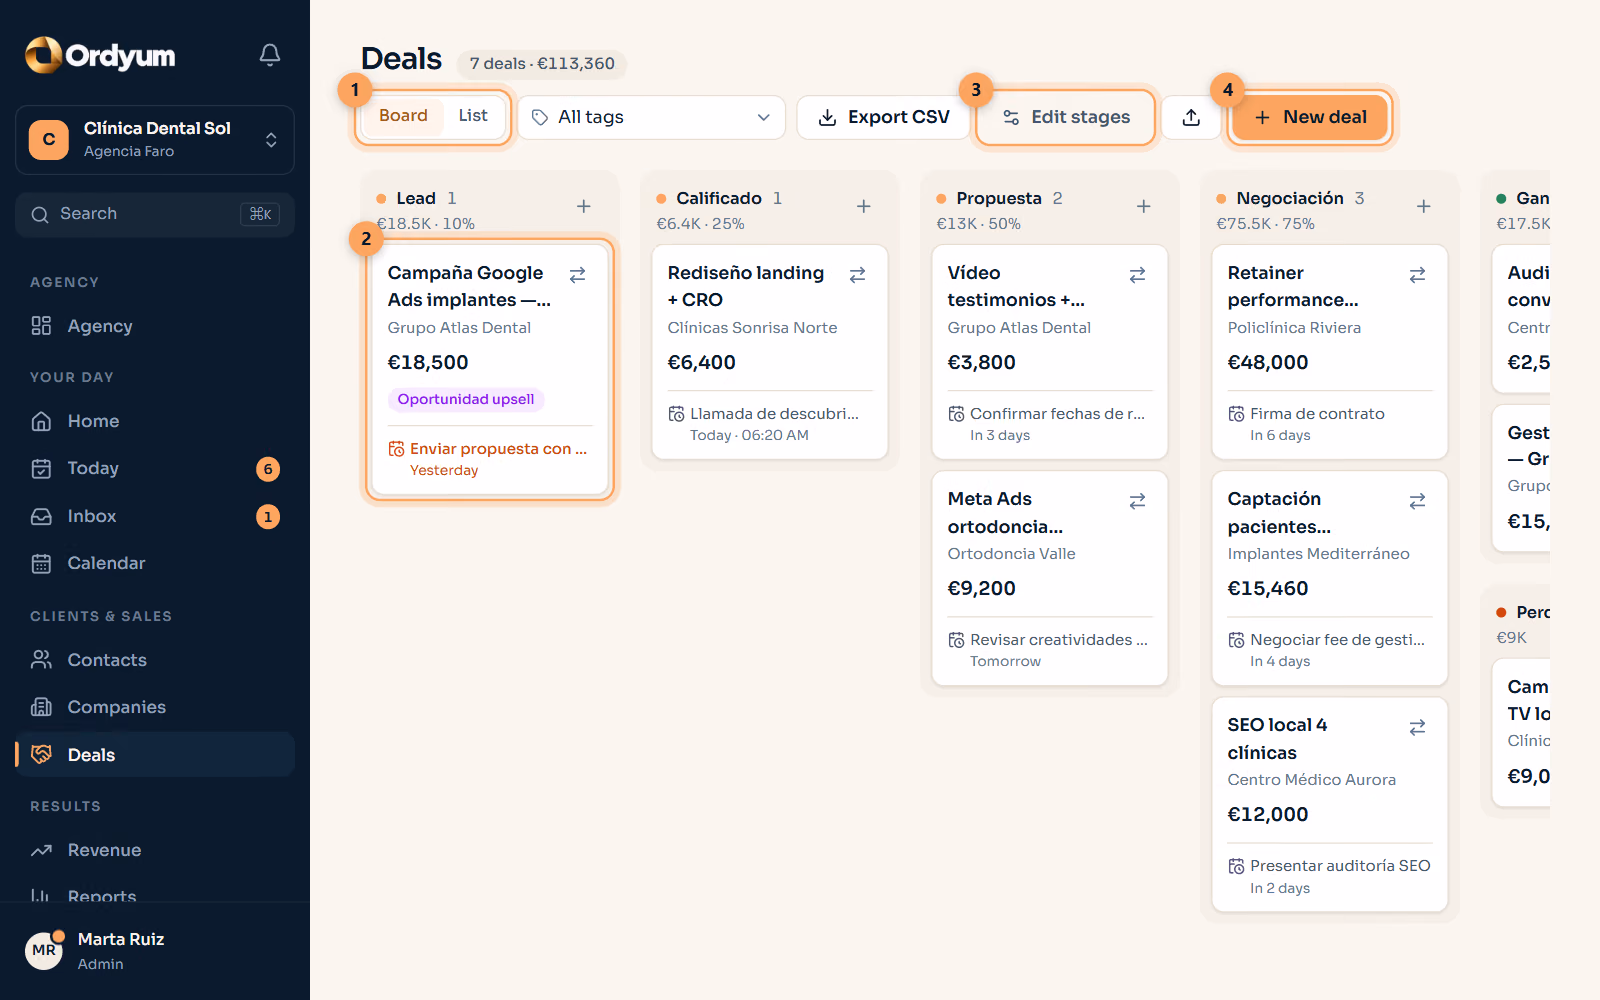Click the search shortcut ⌘K hint
Image resolution: width=1600 pixels, height=1000 pixels.
pos(260,214)
